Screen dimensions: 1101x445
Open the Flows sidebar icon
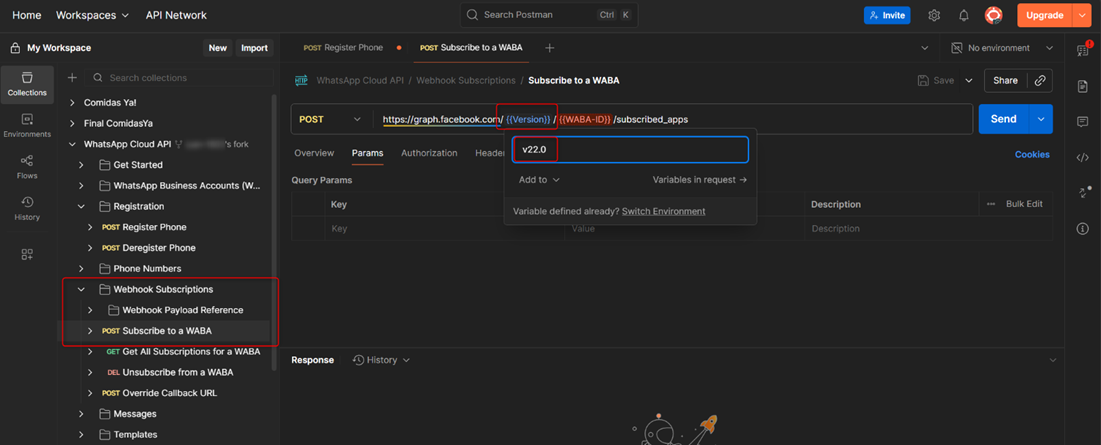pyautogui.click(x=27, y=166)
